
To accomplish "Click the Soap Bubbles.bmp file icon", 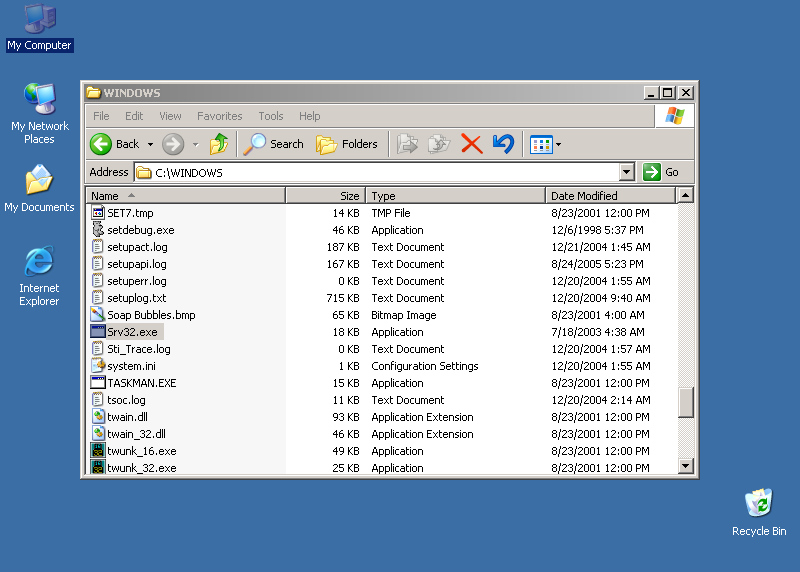I will [x=97, y=314].
